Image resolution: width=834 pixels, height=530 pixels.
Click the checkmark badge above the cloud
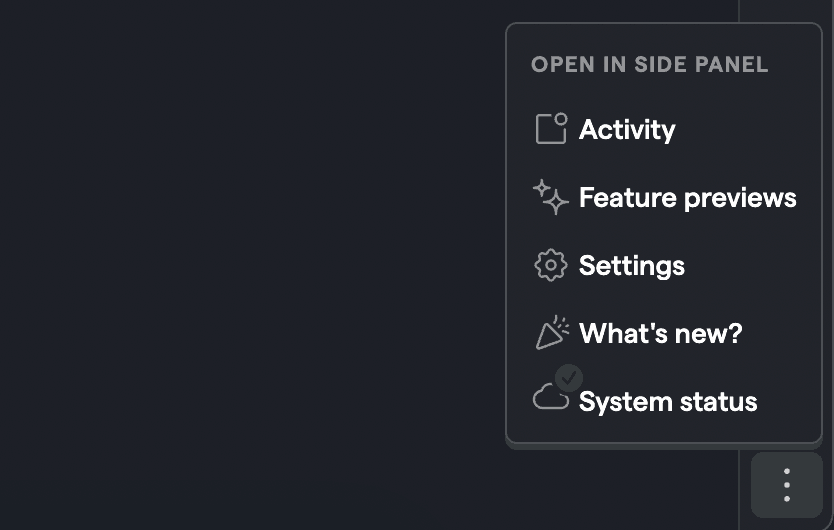(x=569, y=378)
